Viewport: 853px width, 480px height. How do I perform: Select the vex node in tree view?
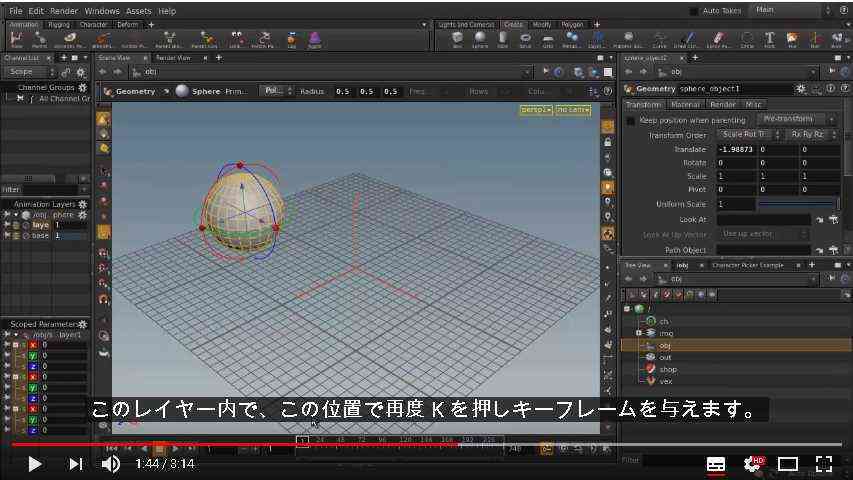coord(666,381)
